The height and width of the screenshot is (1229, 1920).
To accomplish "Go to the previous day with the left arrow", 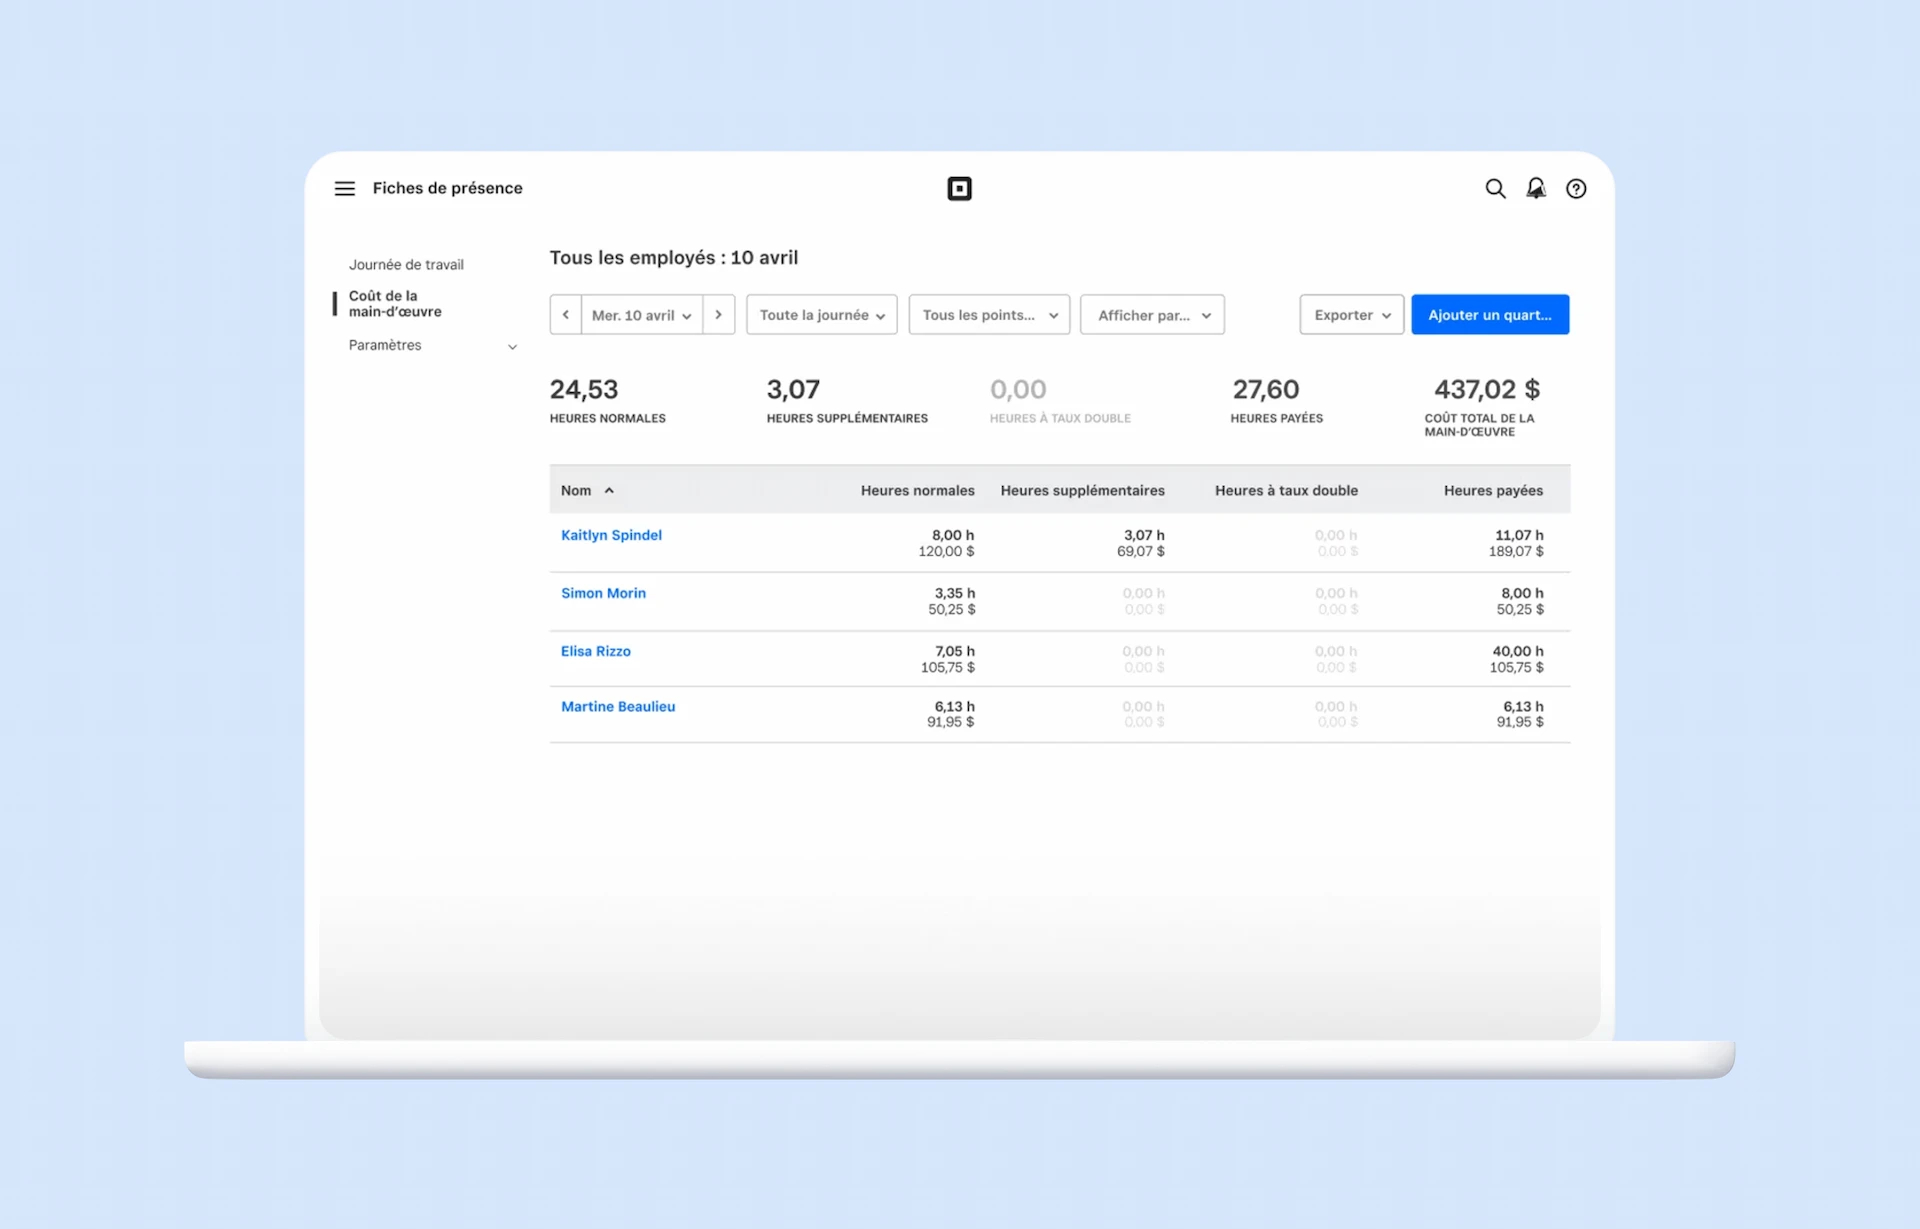I will pos(564,314).
